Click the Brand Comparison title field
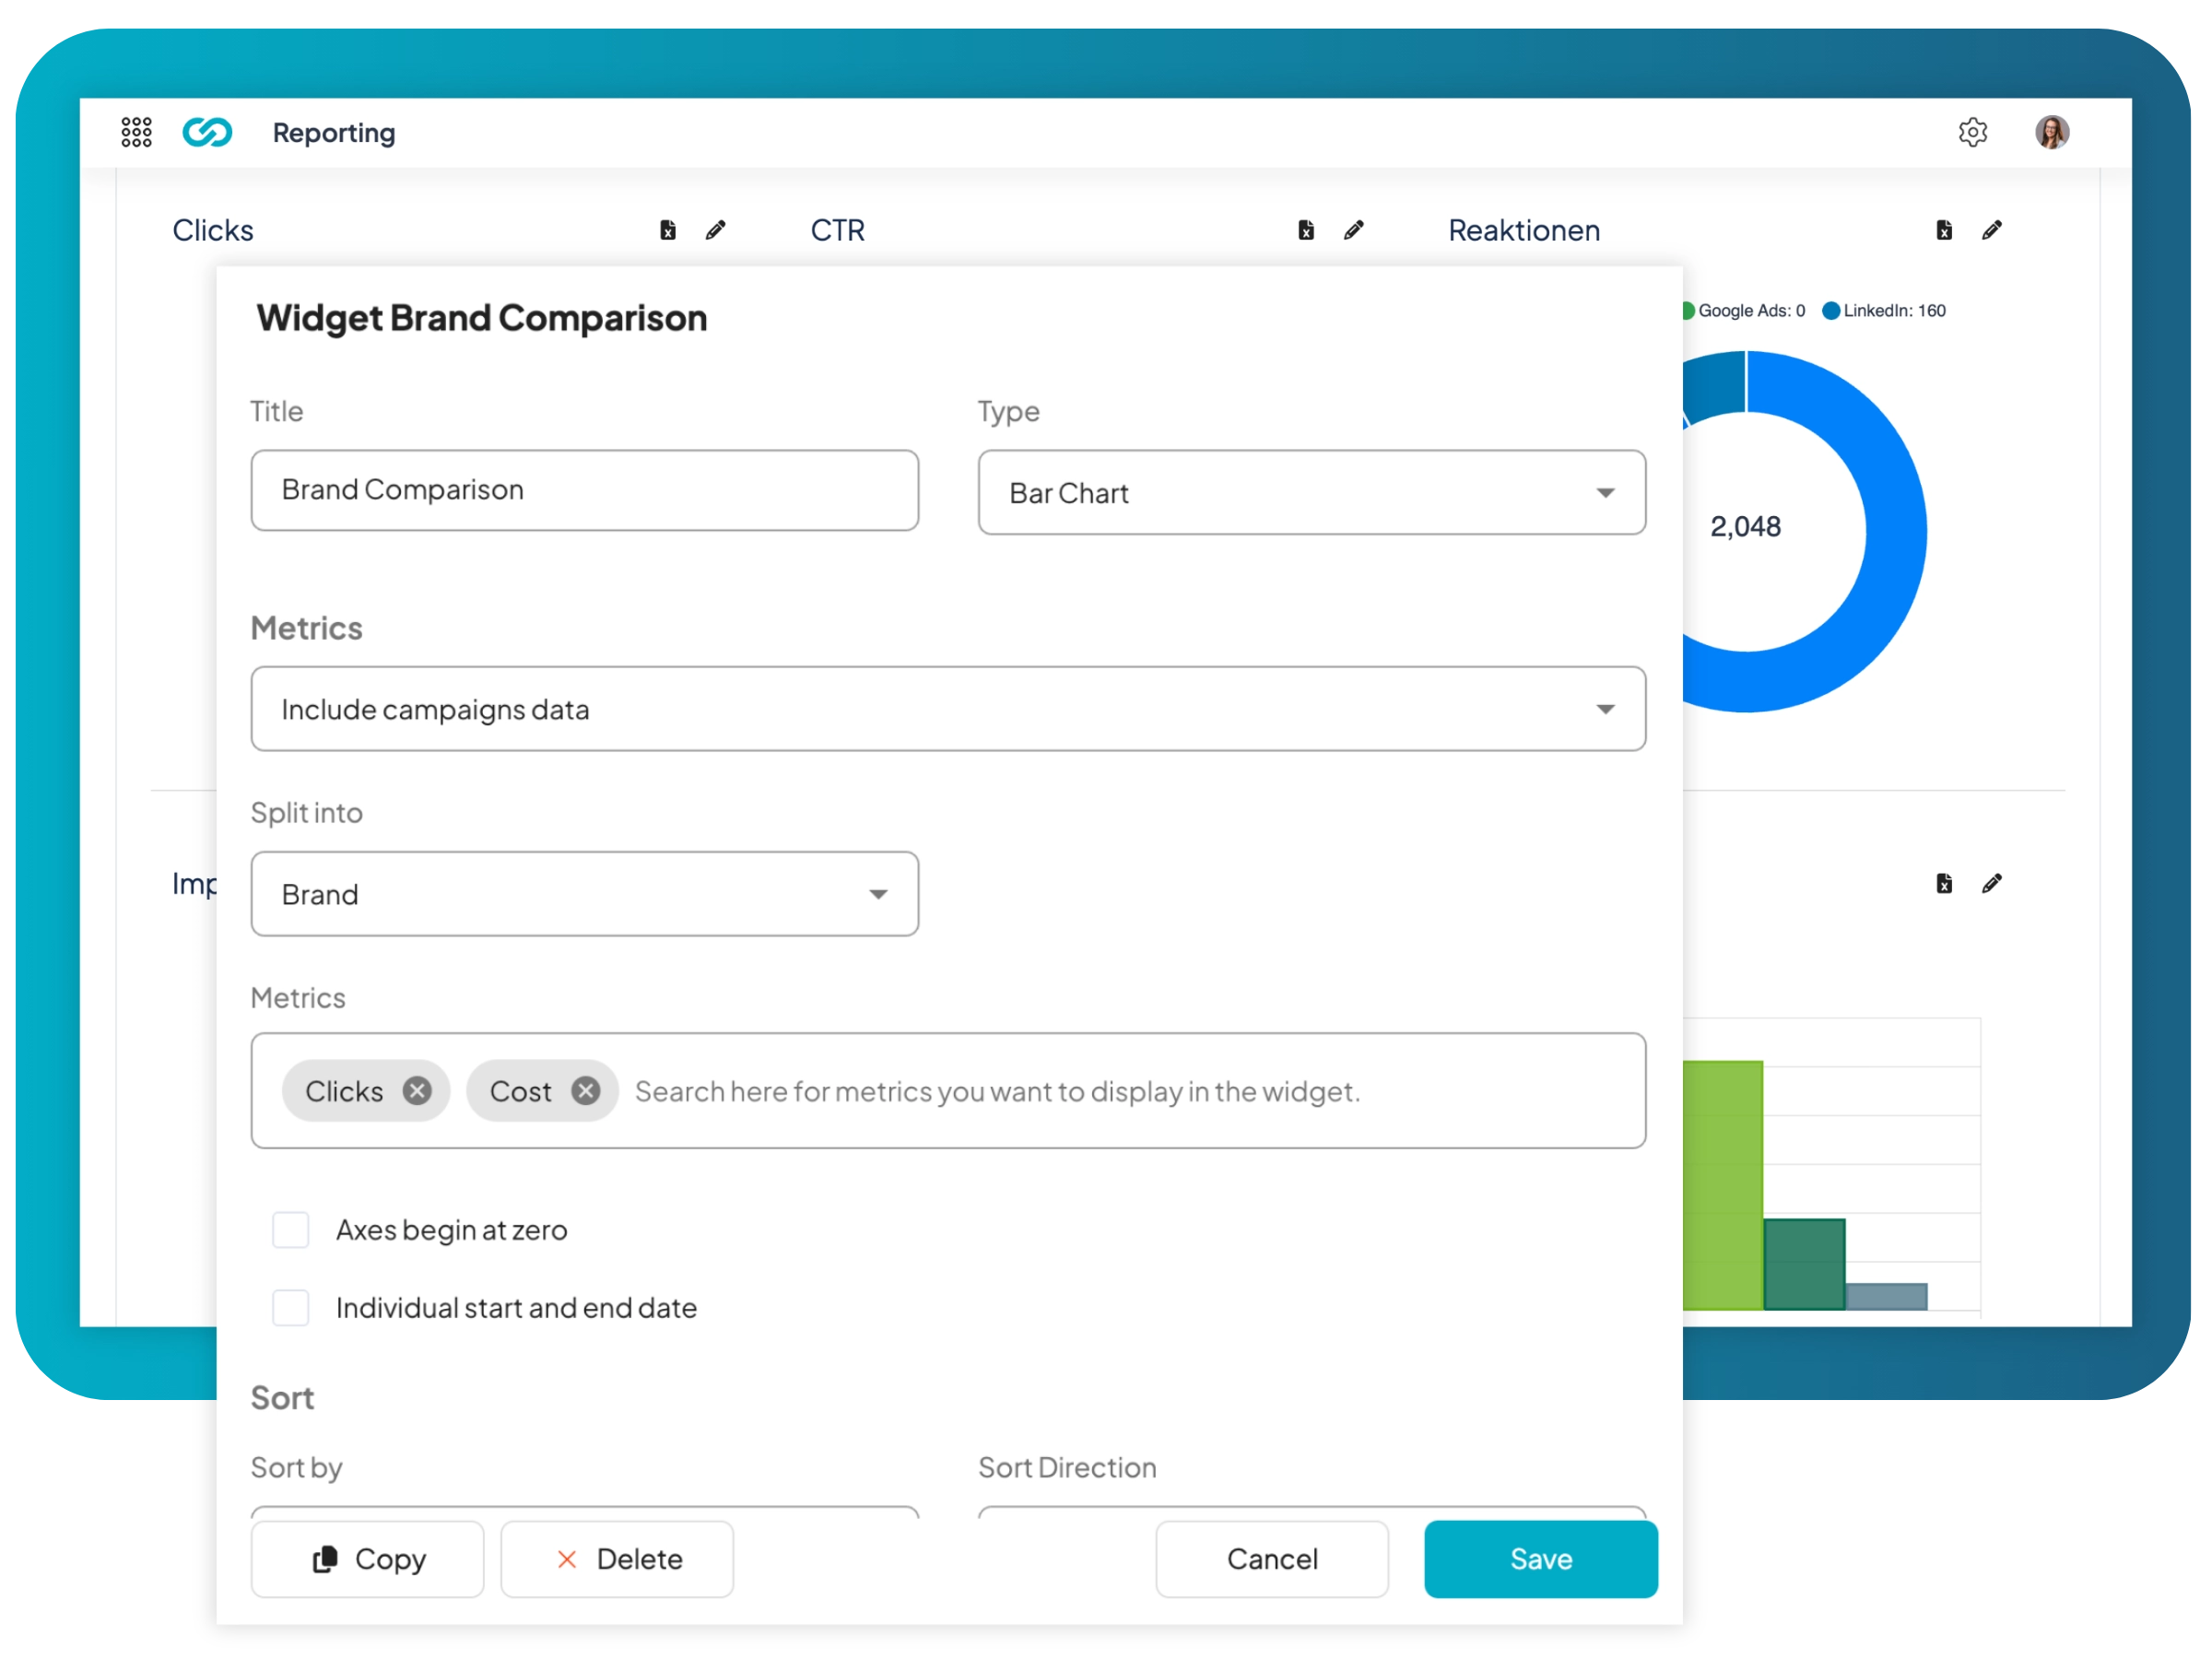Screen dimensions: 2212x1659 (584, 490)
